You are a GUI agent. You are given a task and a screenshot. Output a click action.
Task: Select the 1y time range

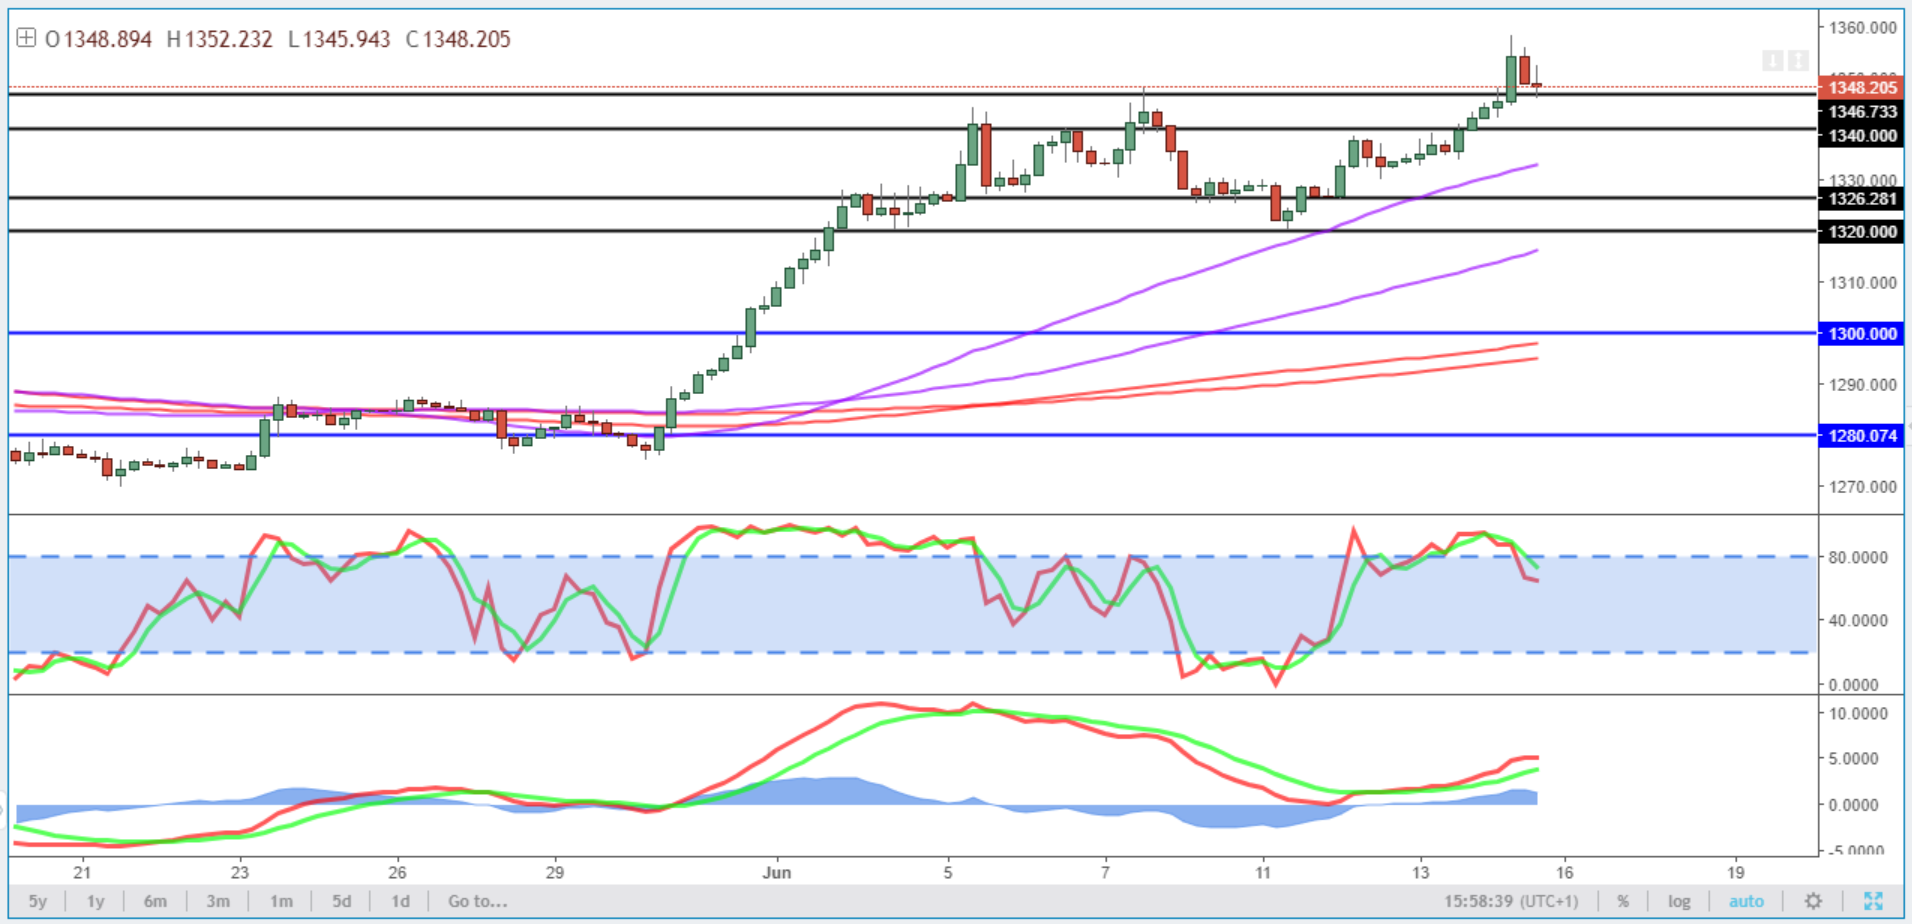[96, 901]
